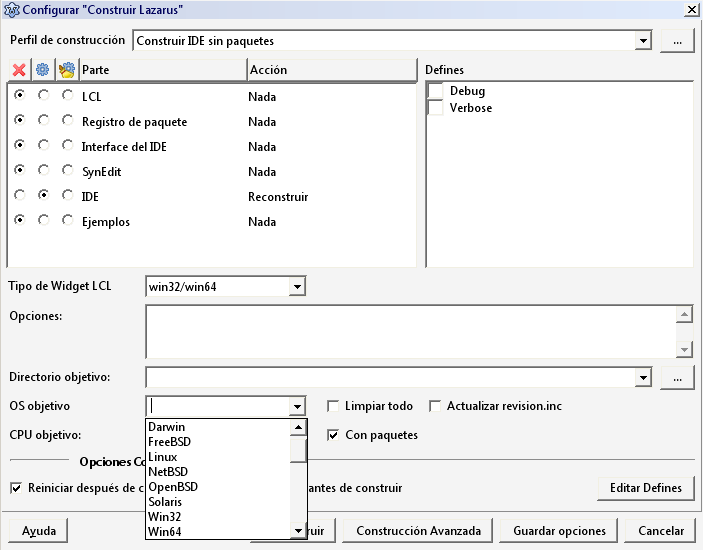Select build radio for LCL row
Image resolution: width=703 pixels, height=550 pixels.
[x=43, y=95]
